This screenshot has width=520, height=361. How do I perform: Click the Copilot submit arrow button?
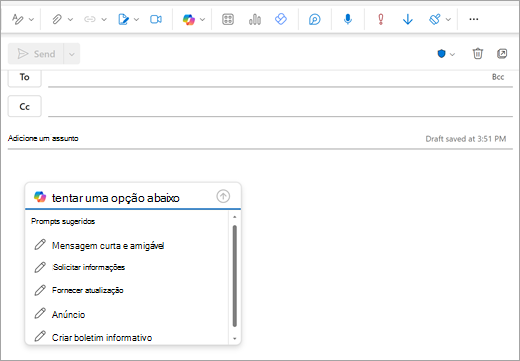coord(223,196)
